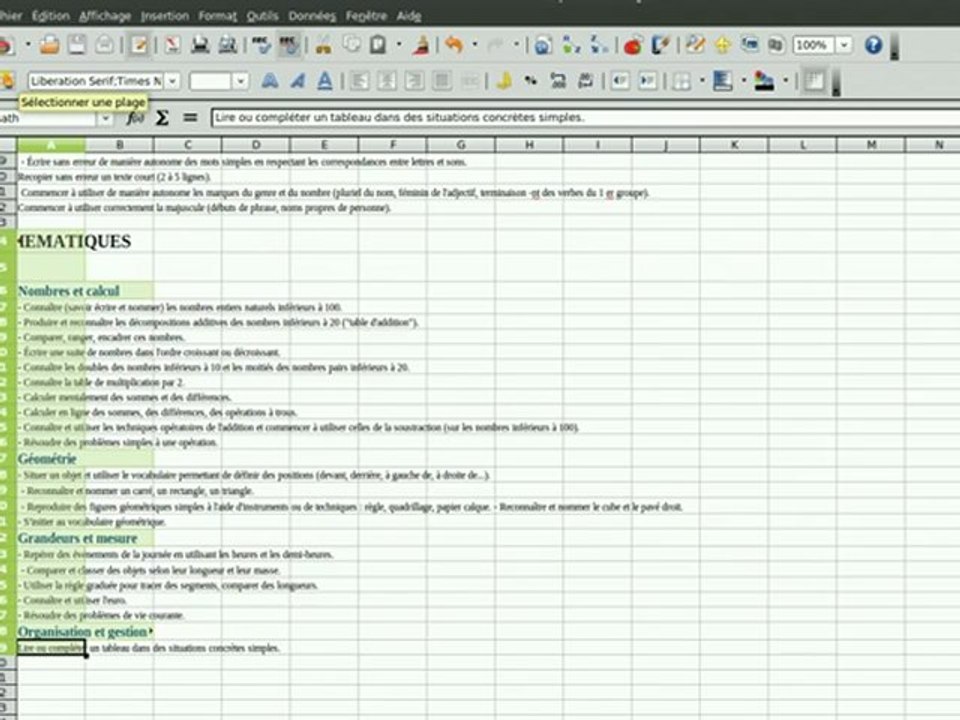
Task: Expand the font name dropdown arrow
Action: [173, 81]
